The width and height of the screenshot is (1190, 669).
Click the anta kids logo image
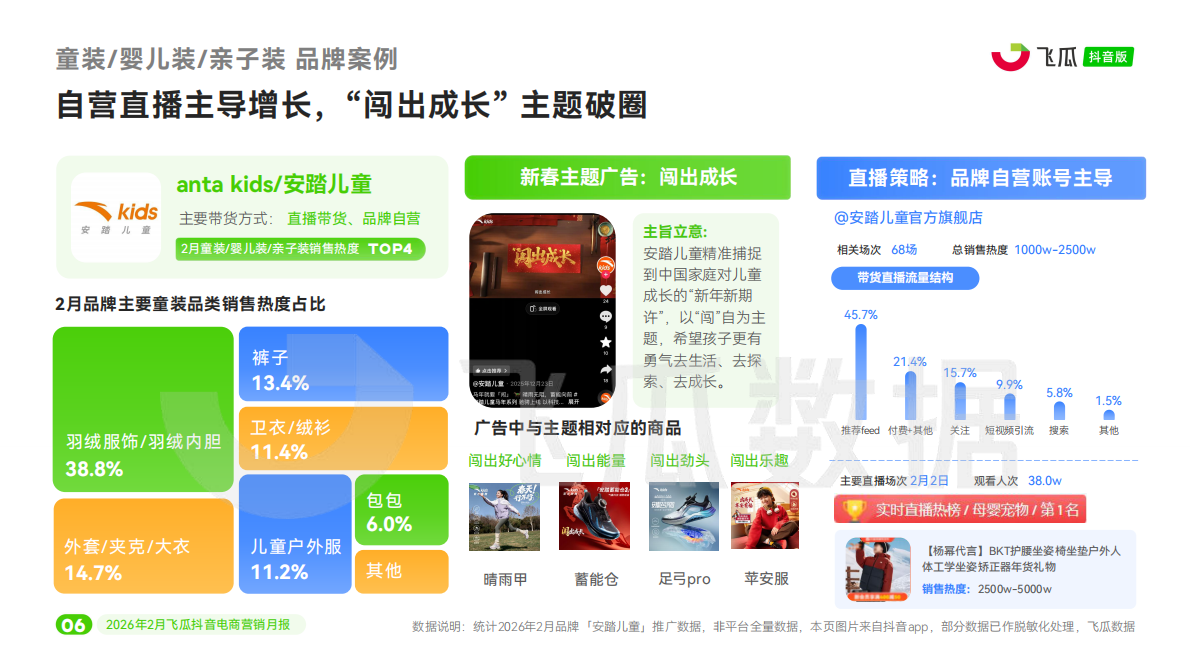(116, 217)
